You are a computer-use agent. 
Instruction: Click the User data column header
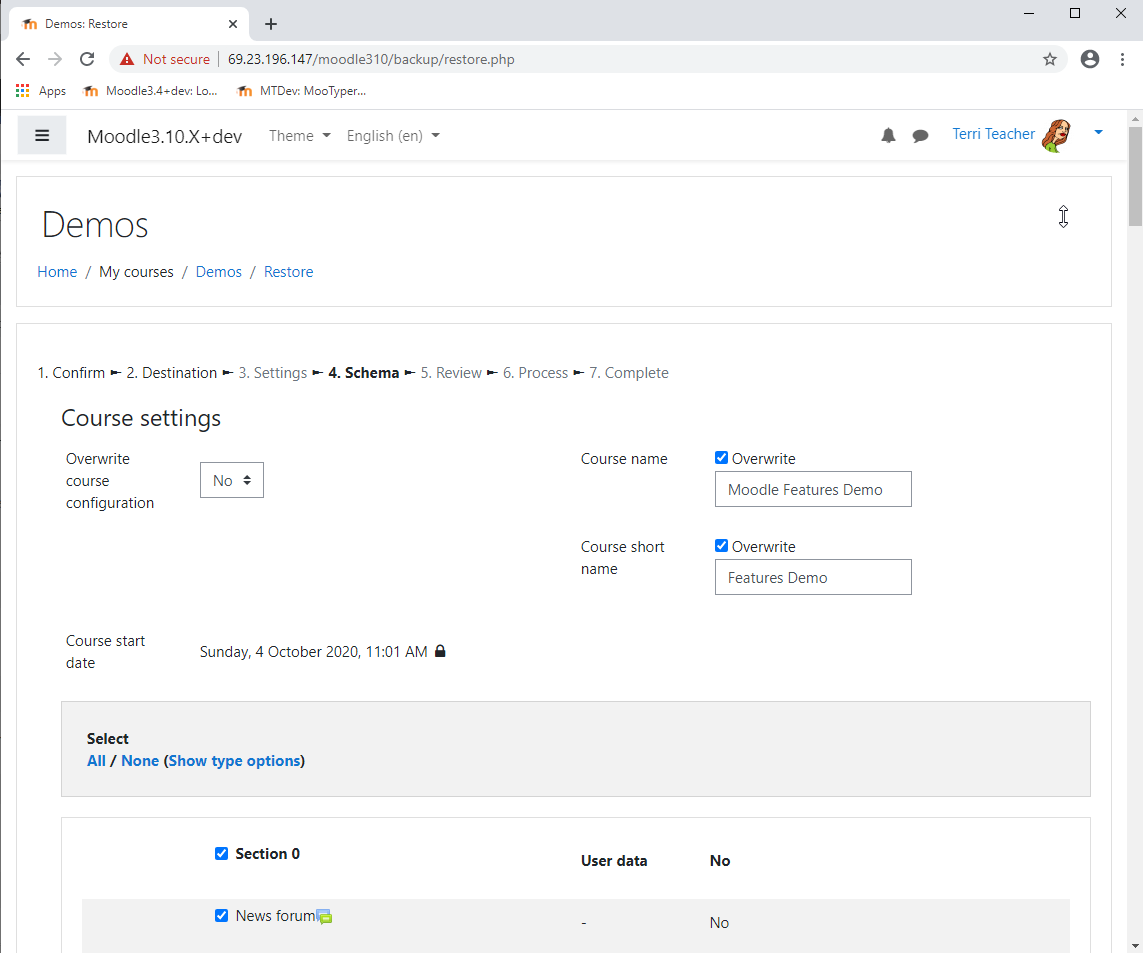pos(614,860)
